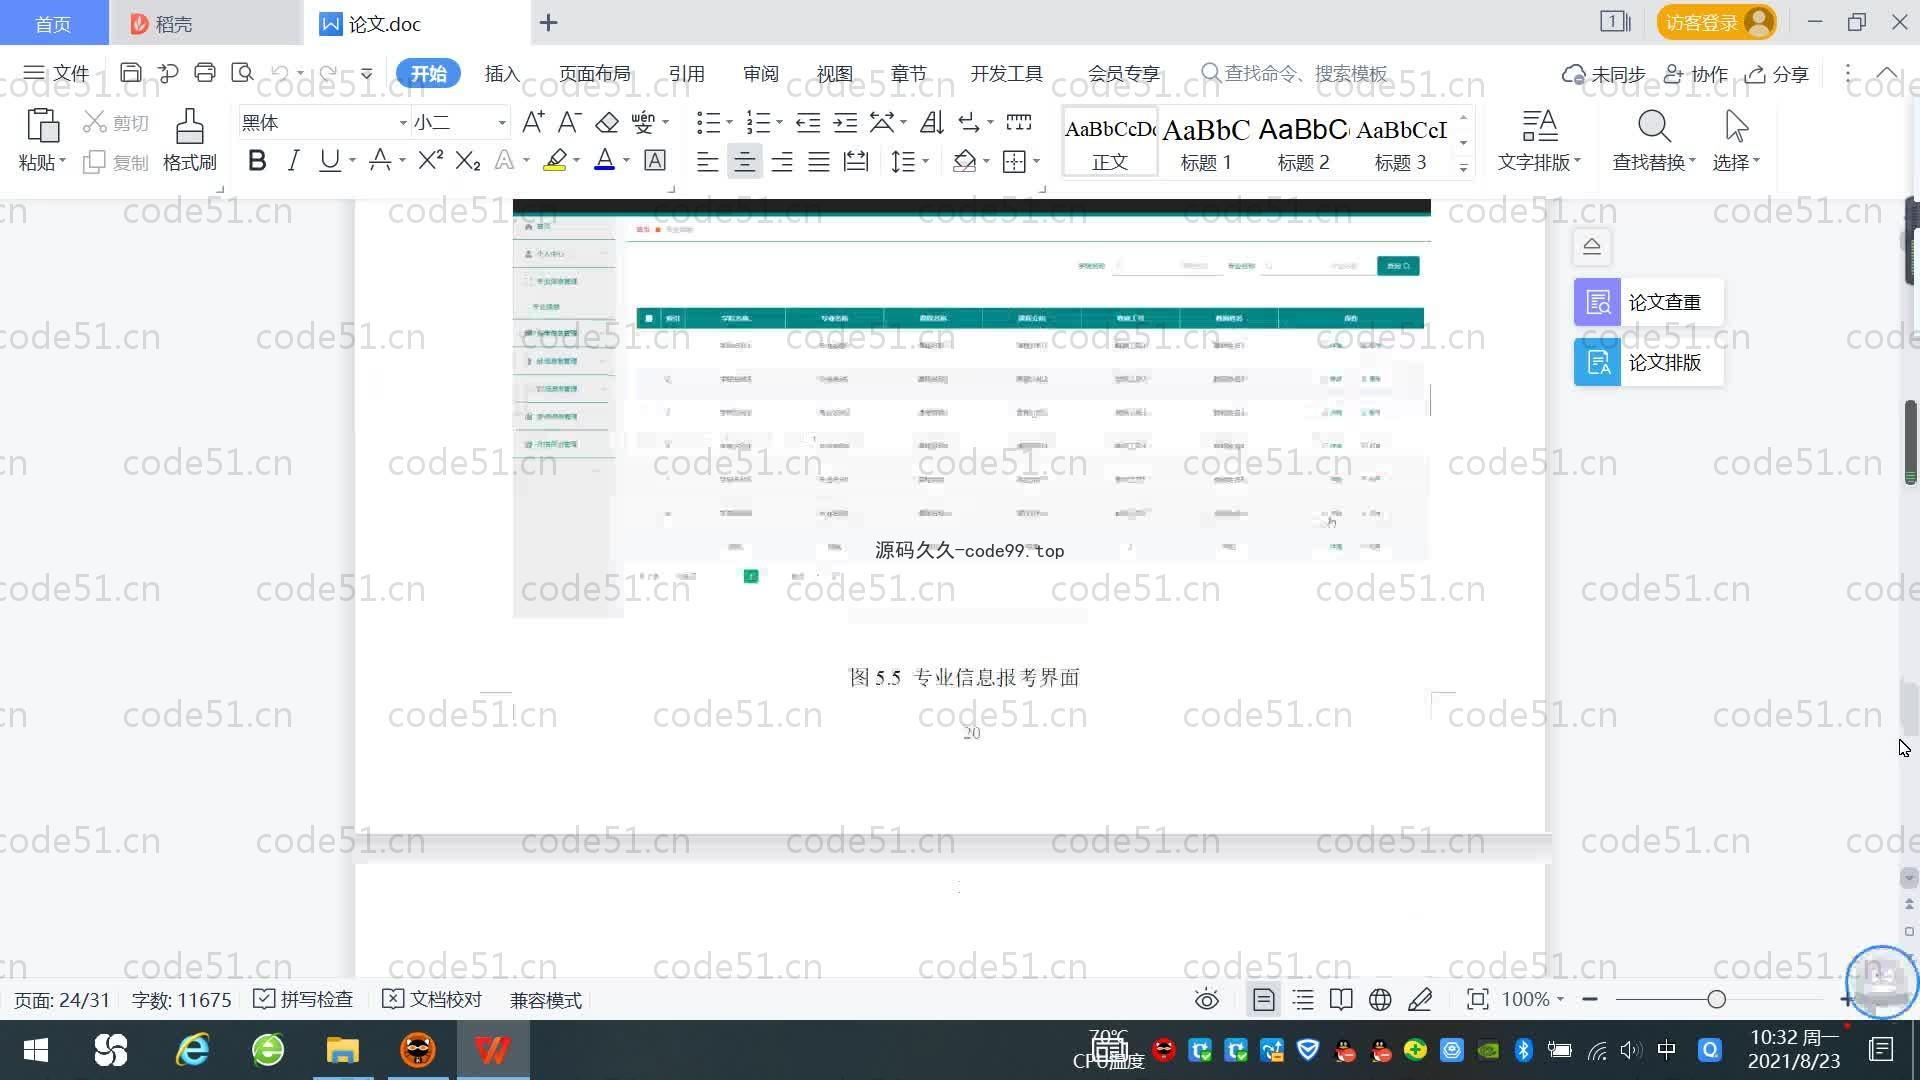Apply the 标题 1 (Heading 1) style
Screen dimensions: 1920x1080
pyautogui.click(x=1206, y=143)
